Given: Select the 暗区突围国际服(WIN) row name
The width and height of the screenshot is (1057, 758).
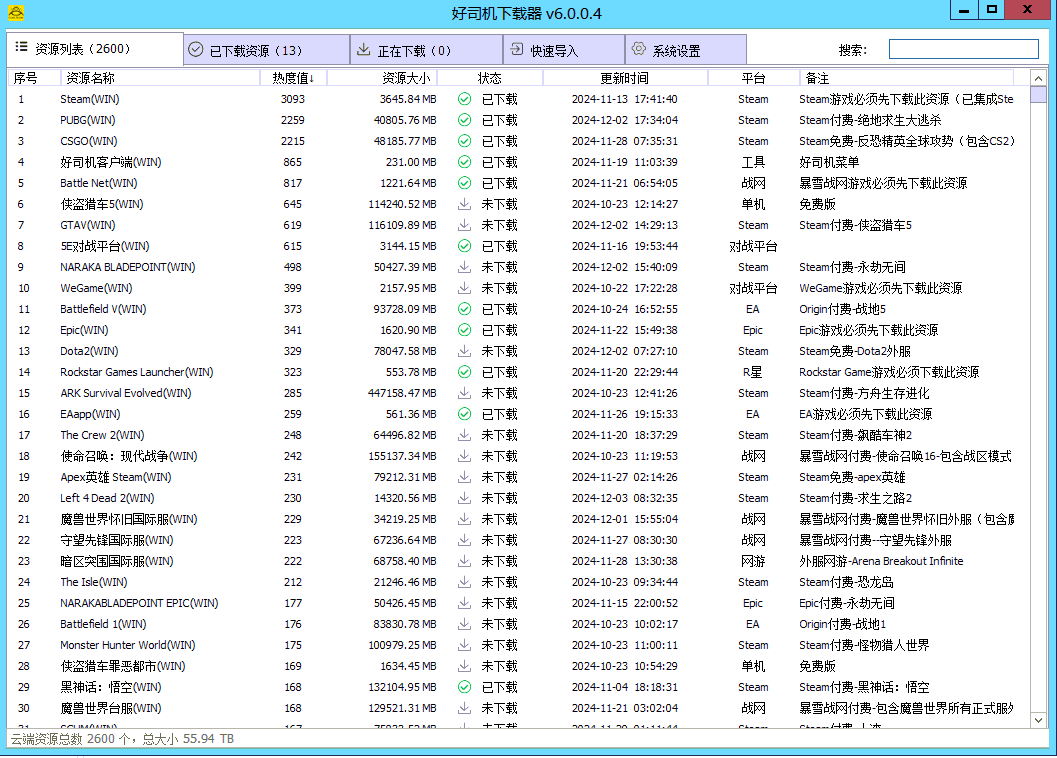Looking at the screenshot, I should click(x=117, y=561).
